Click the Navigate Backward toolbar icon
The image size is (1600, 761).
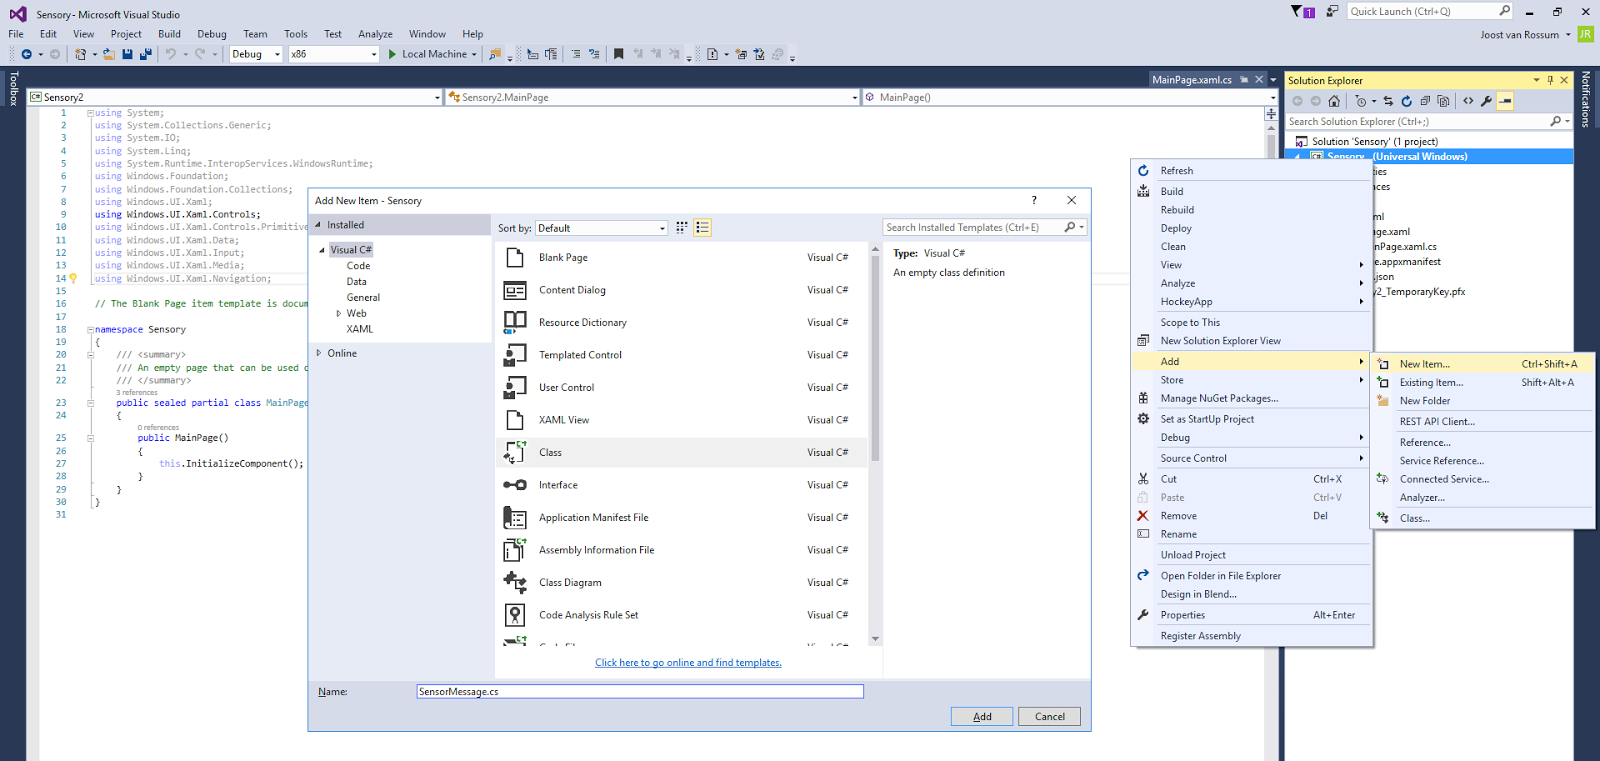coord(26,54)
